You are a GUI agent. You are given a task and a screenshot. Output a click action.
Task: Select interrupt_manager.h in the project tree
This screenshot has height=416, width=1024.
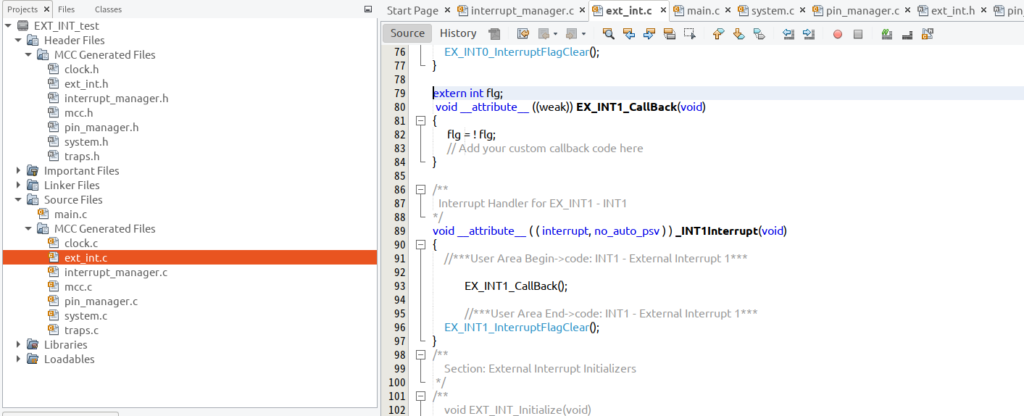point(116,98)
